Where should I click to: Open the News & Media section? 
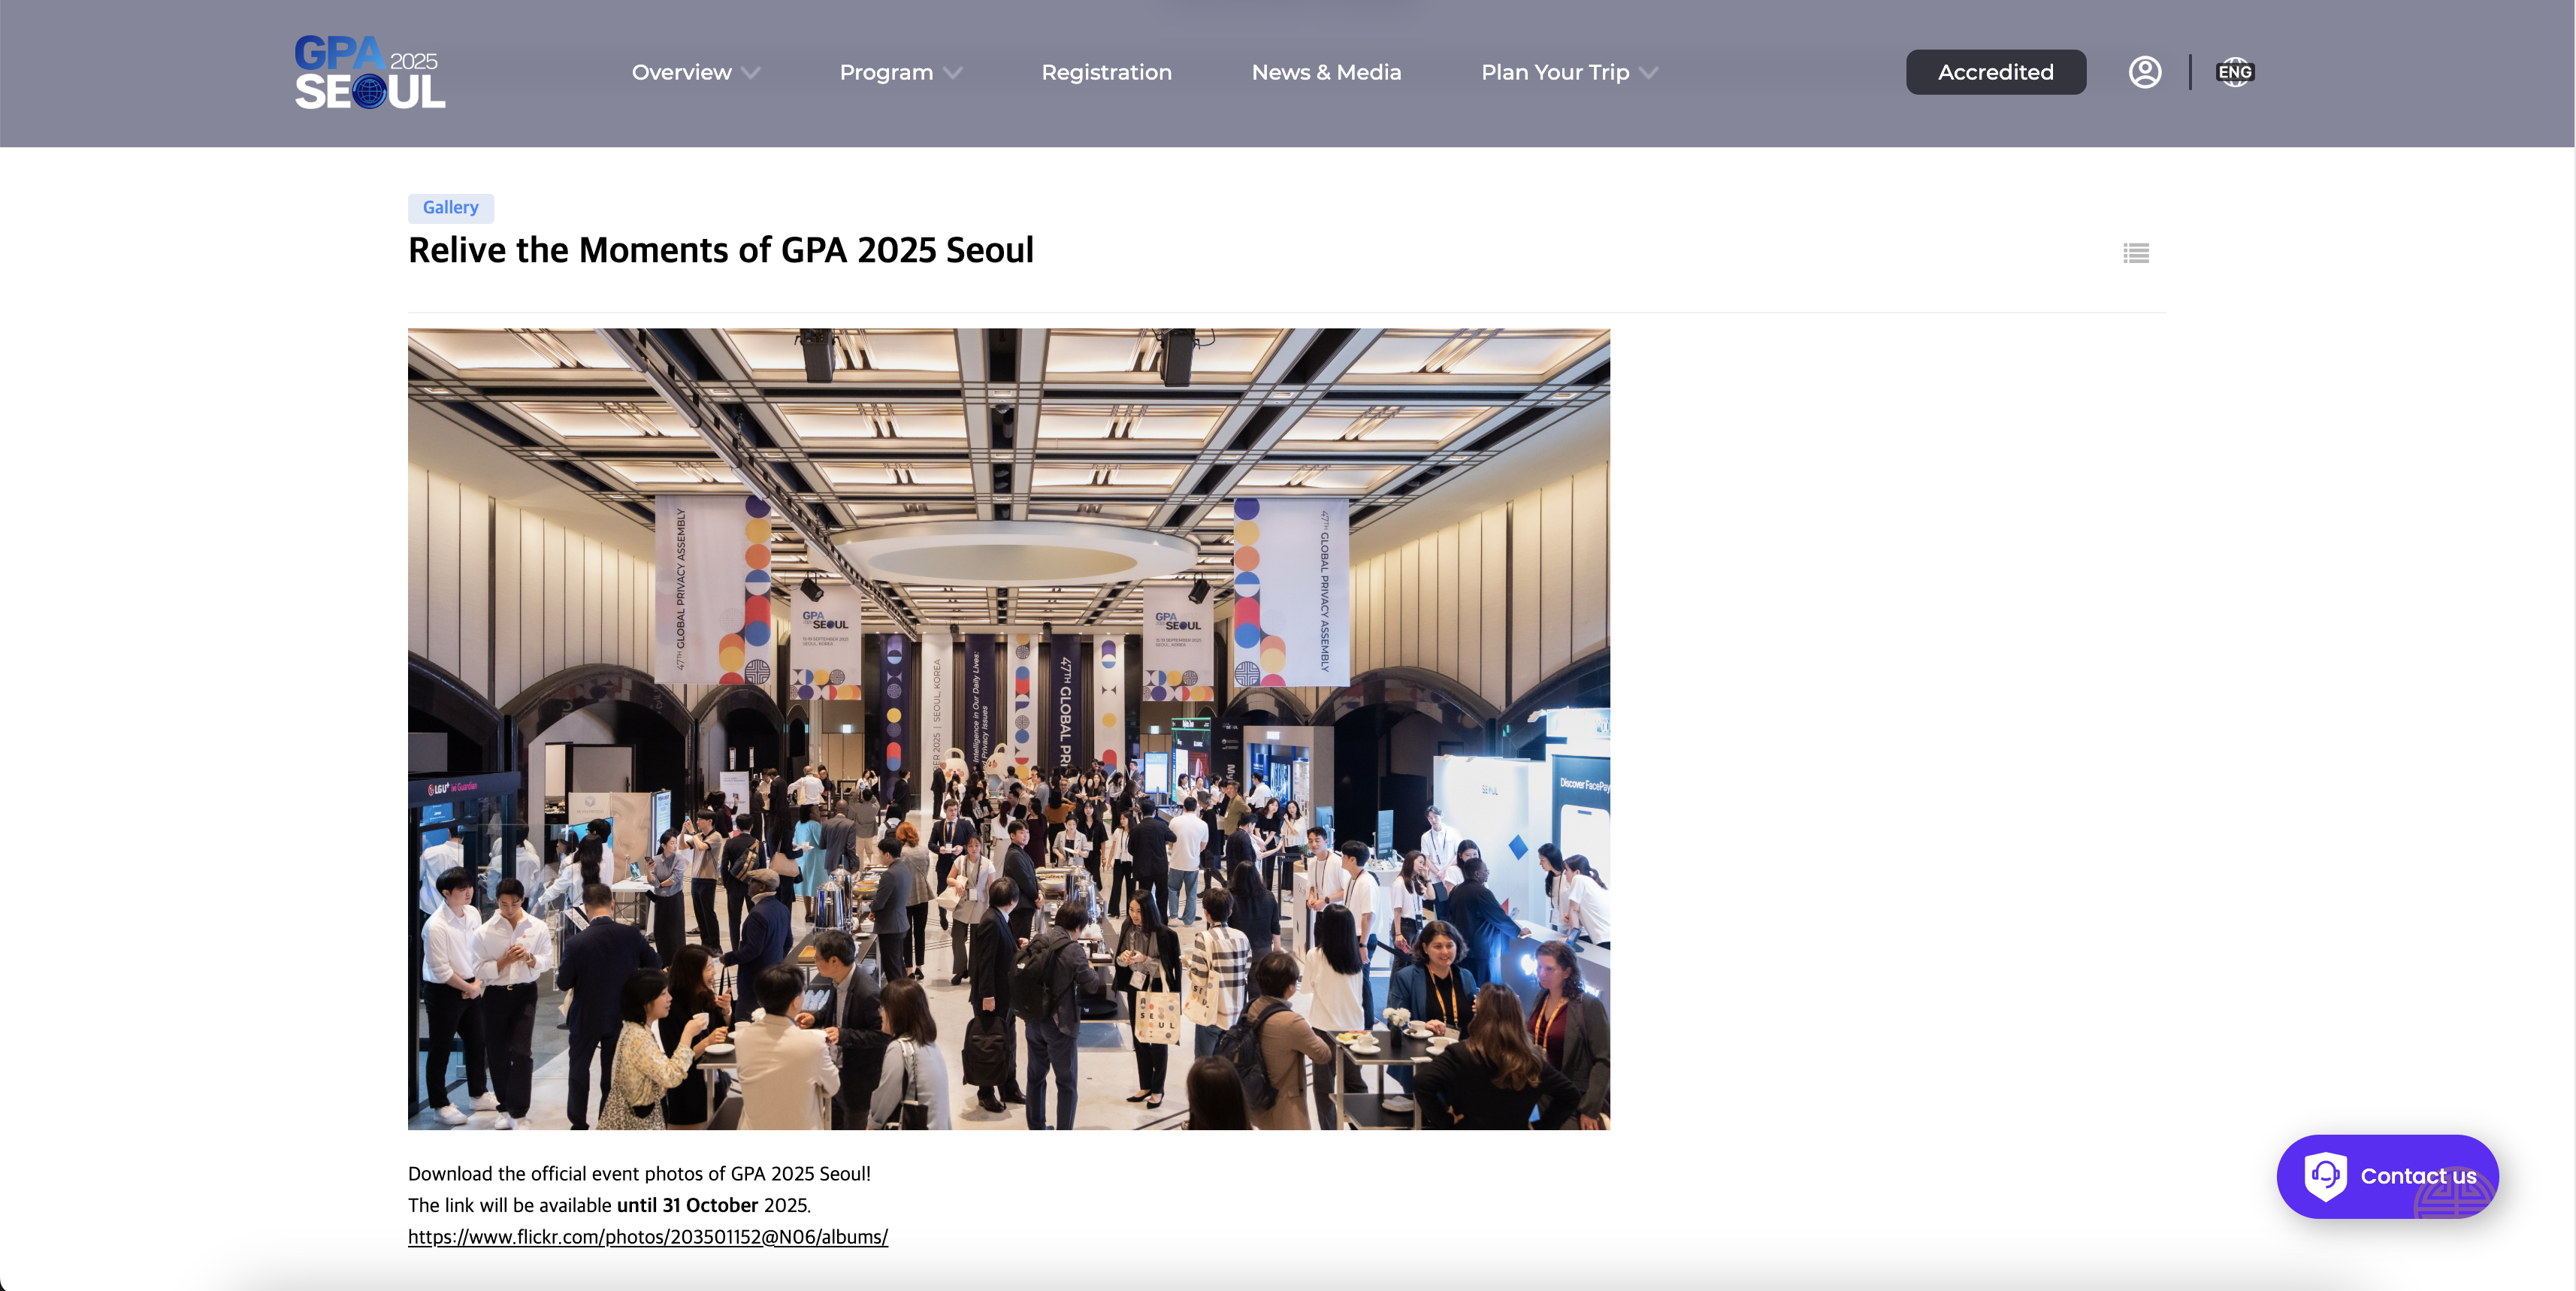(1326, 72)
